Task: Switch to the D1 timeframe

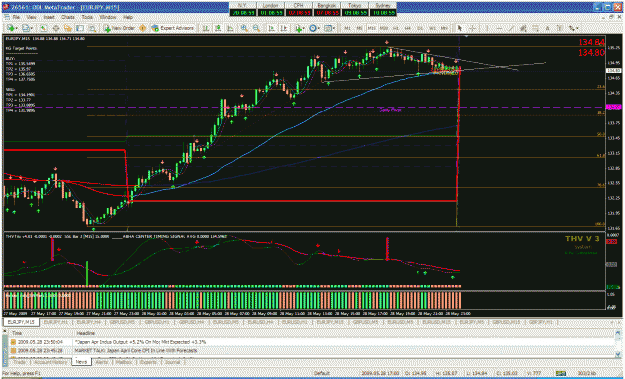Action: (x=420, y=28)
